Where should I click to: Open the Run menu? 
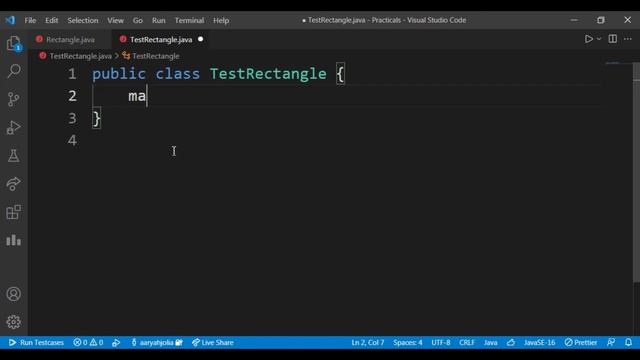point(158,20)
